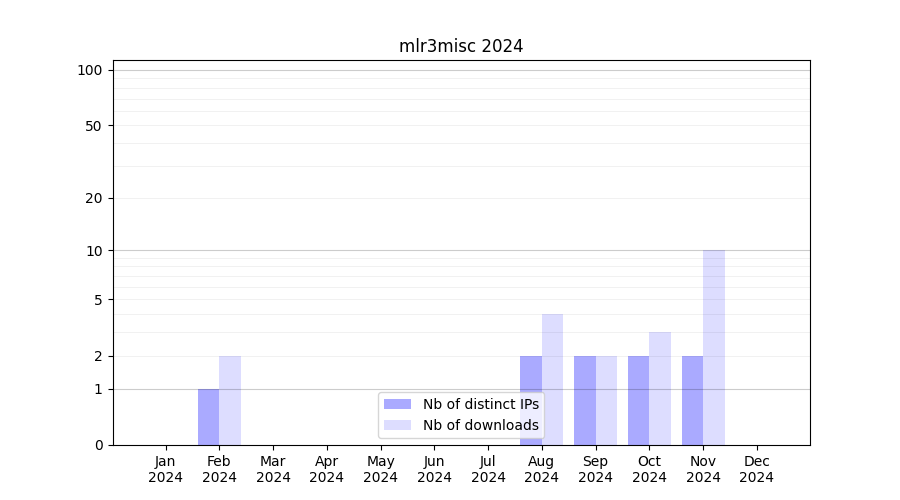This screenshot has height=500, width=900.
Task: Click the 'Jan 2024' x-axis label
Action: click(166, 469)
